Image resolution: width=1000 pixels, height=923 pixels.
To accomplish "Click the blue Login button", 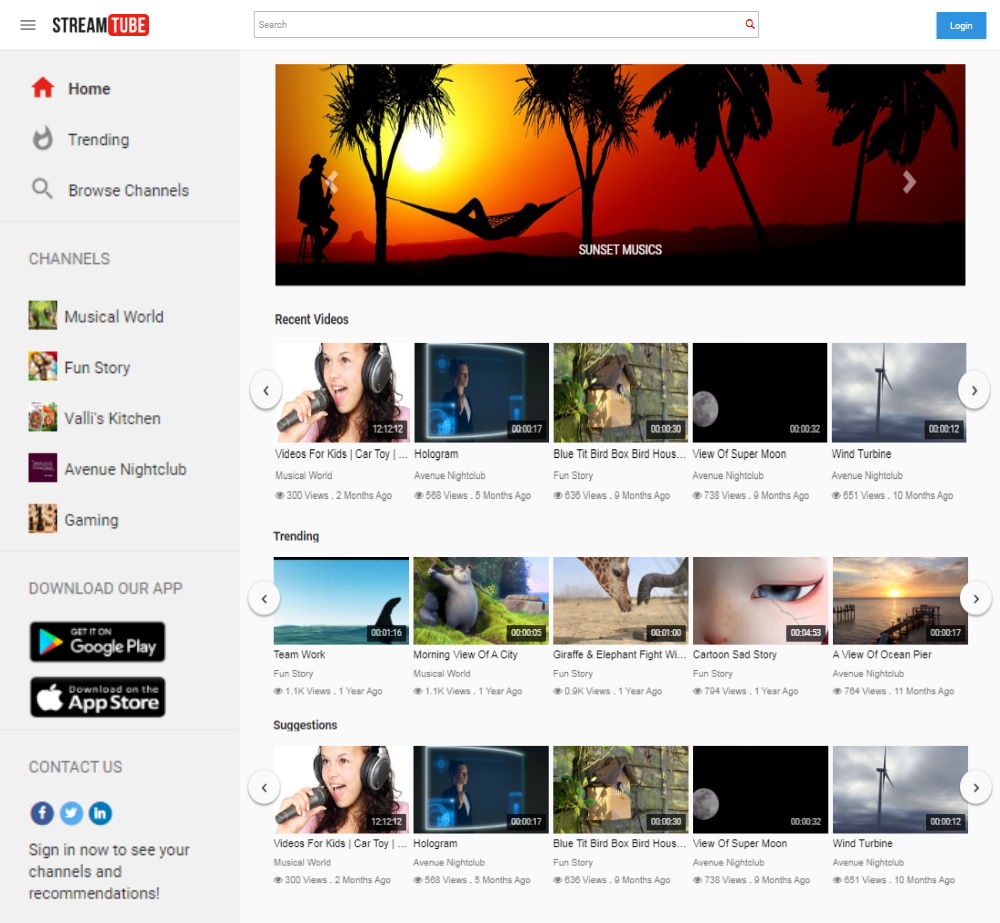I will tap(960, 26).
